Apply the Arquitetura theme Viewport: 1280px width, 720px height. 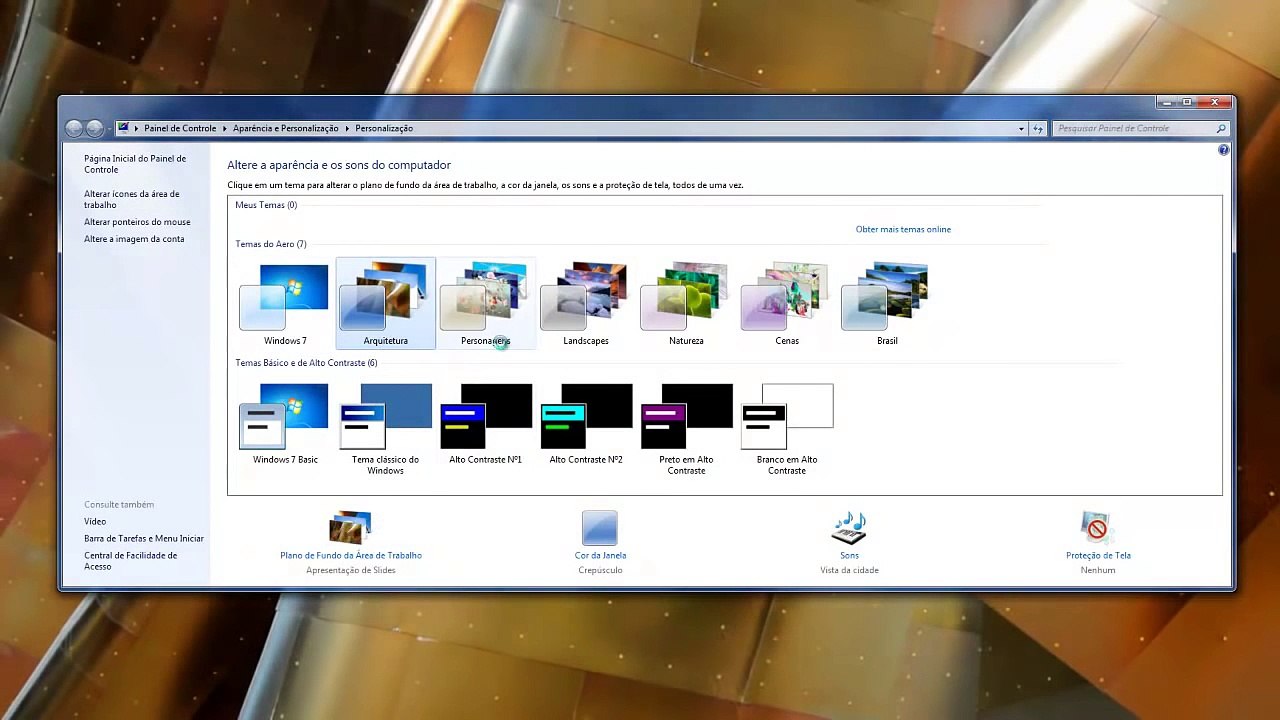point(385,304)
